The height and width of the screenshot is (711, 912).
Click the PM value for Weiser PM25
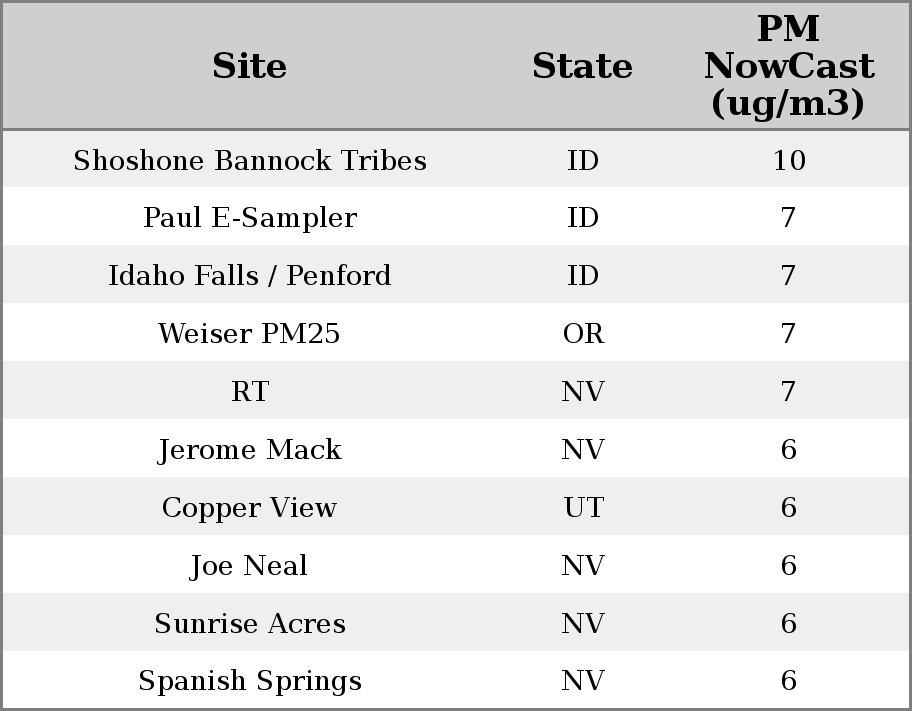788,334
